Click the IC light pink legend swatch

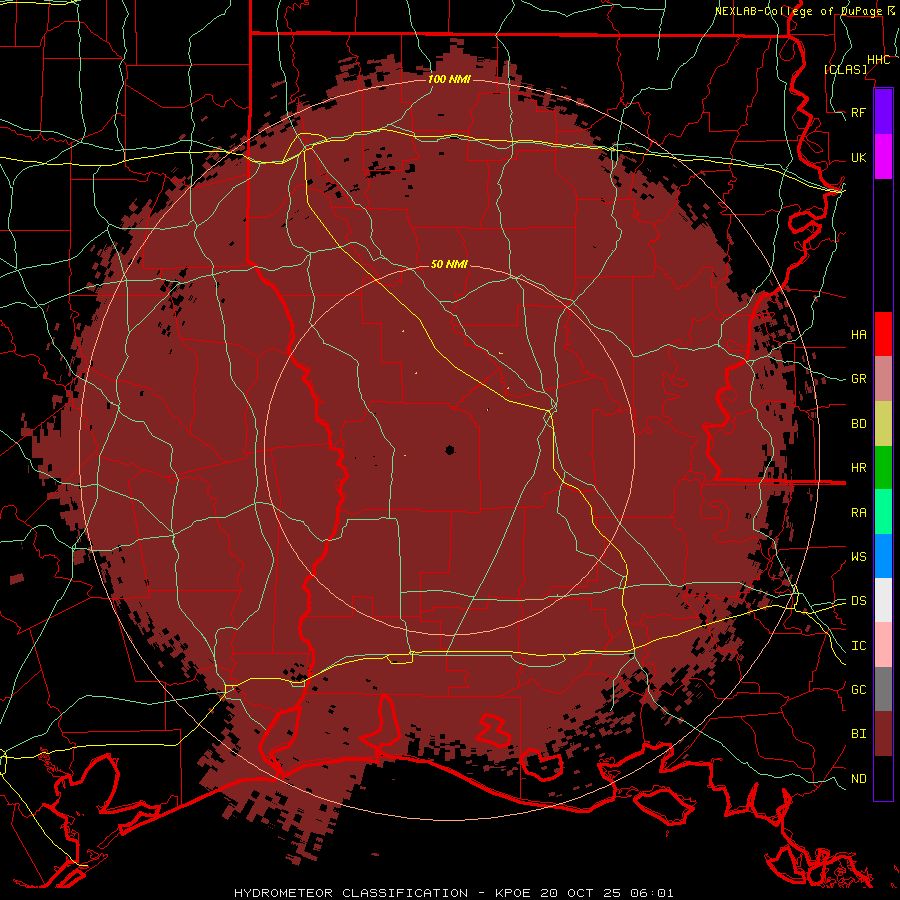[x=883, y=645]
